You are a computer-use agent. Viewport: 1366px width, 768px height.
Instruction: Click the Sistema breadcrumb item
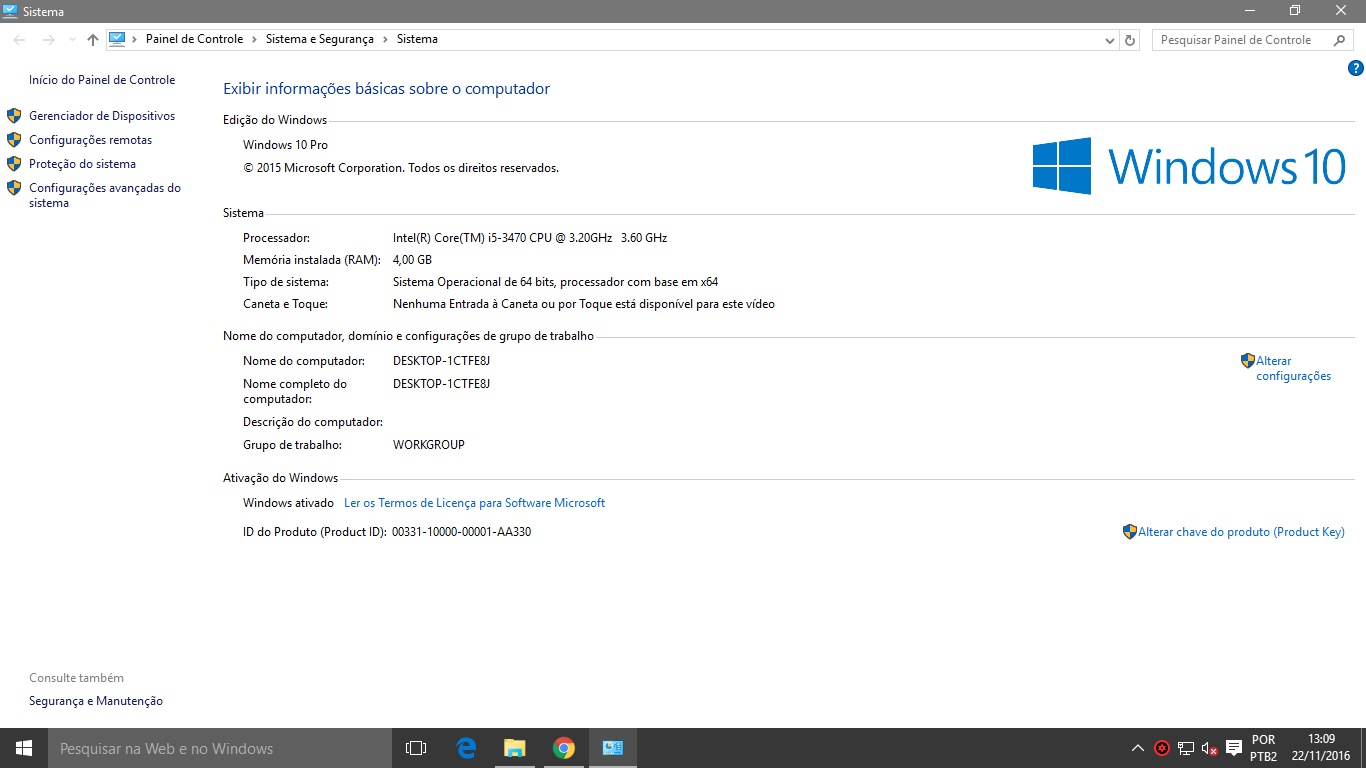coord(417,39)
